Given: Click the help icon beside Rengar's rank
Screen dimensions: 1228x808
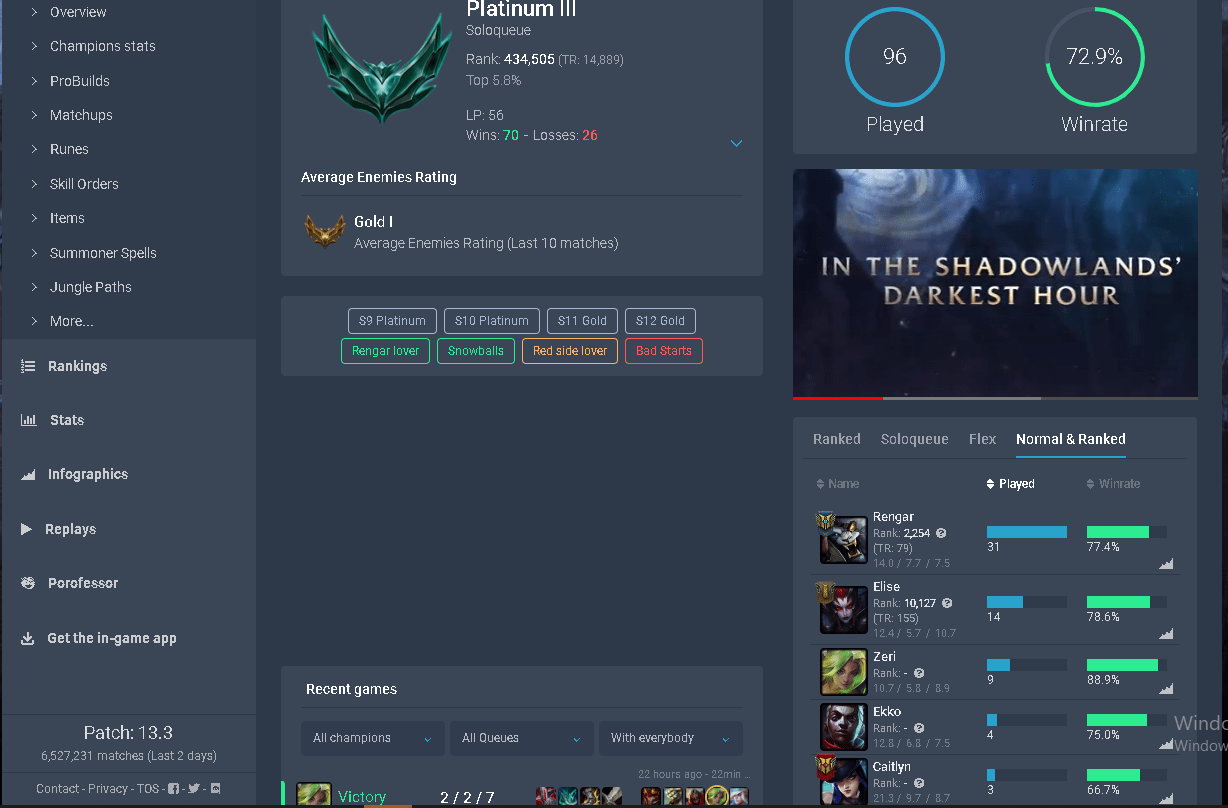Looking at the screenshot, I should coord(941,534).
